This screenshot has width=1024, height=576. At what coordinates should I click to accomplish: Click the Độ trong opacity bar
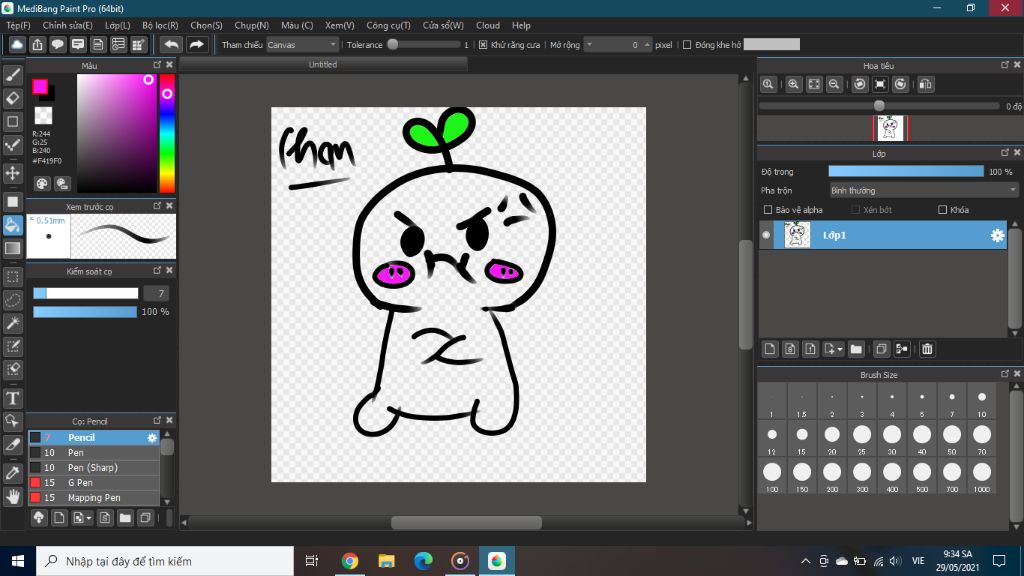[906, 171]
